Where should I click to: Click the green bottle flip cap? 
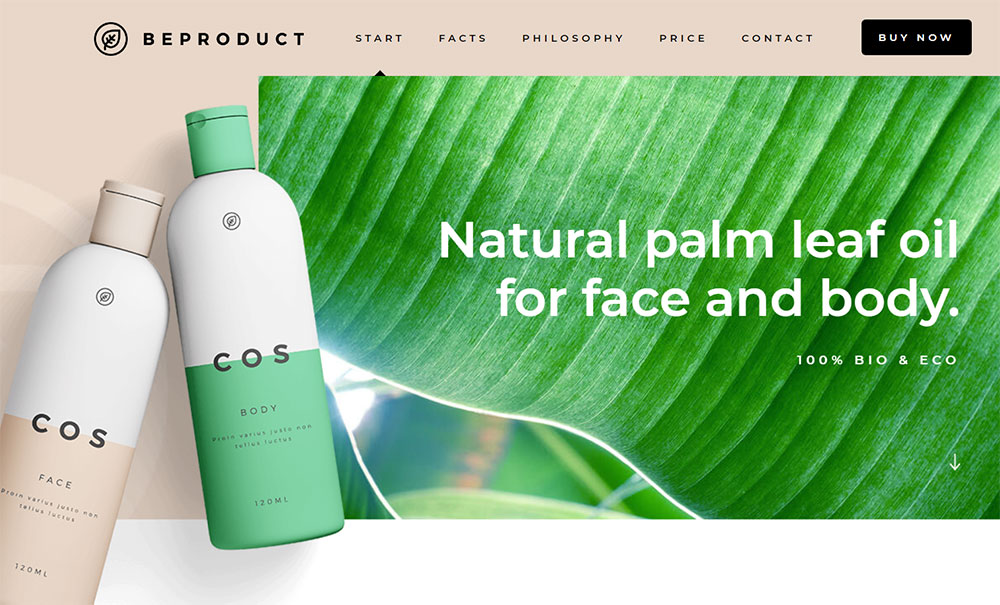point(219,140)
